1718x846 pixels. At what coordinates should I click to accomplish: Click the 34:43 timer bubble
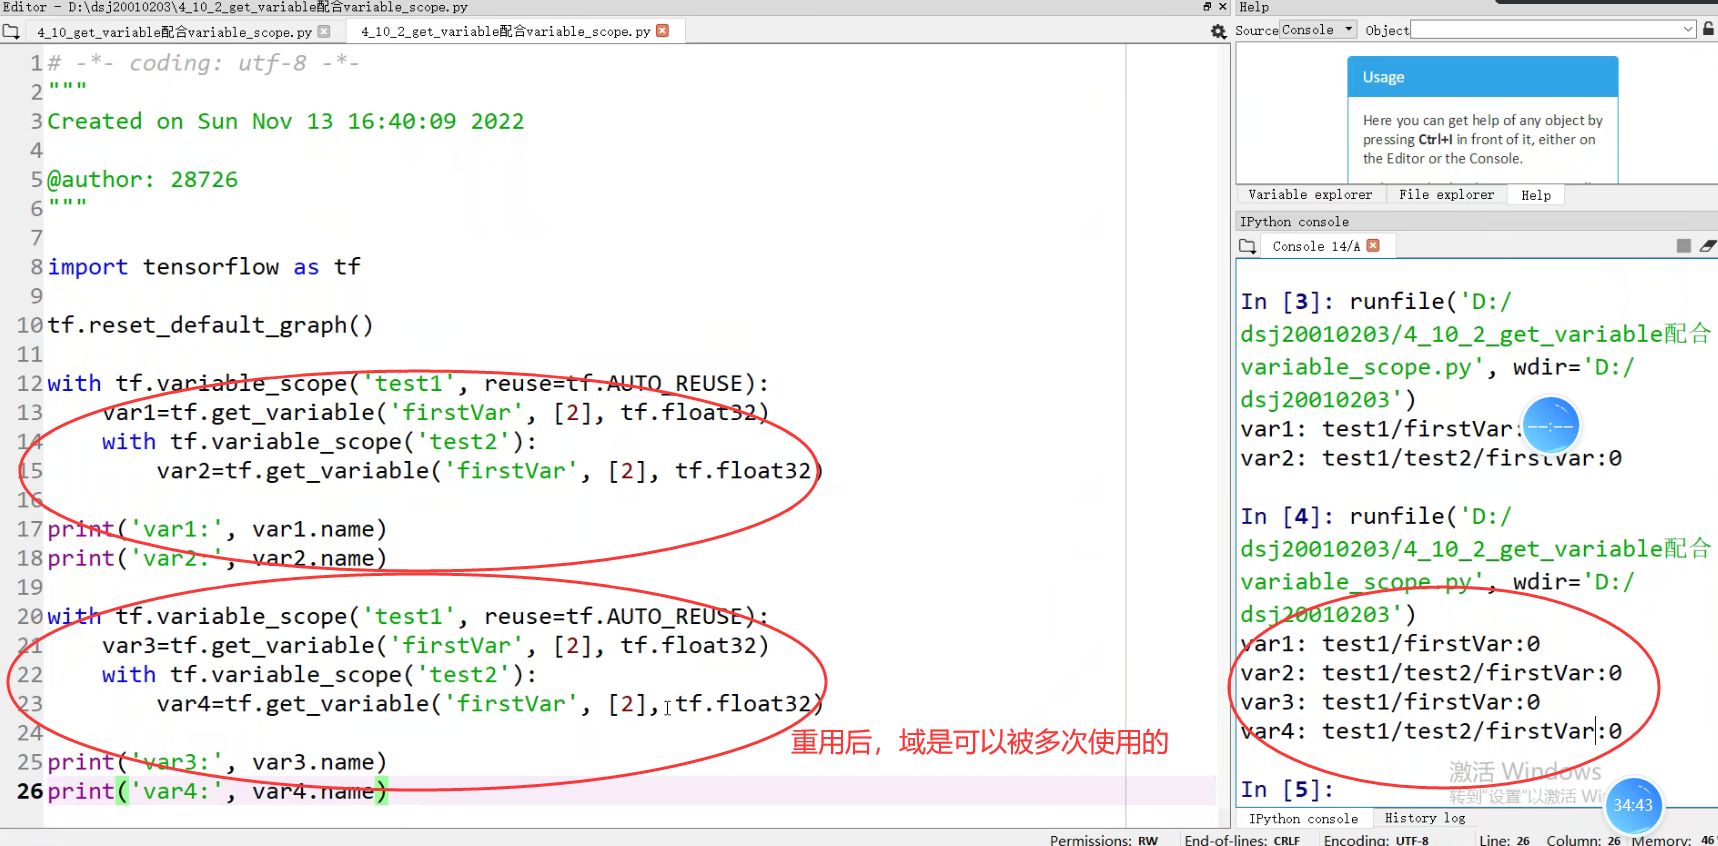[1633, 805]
